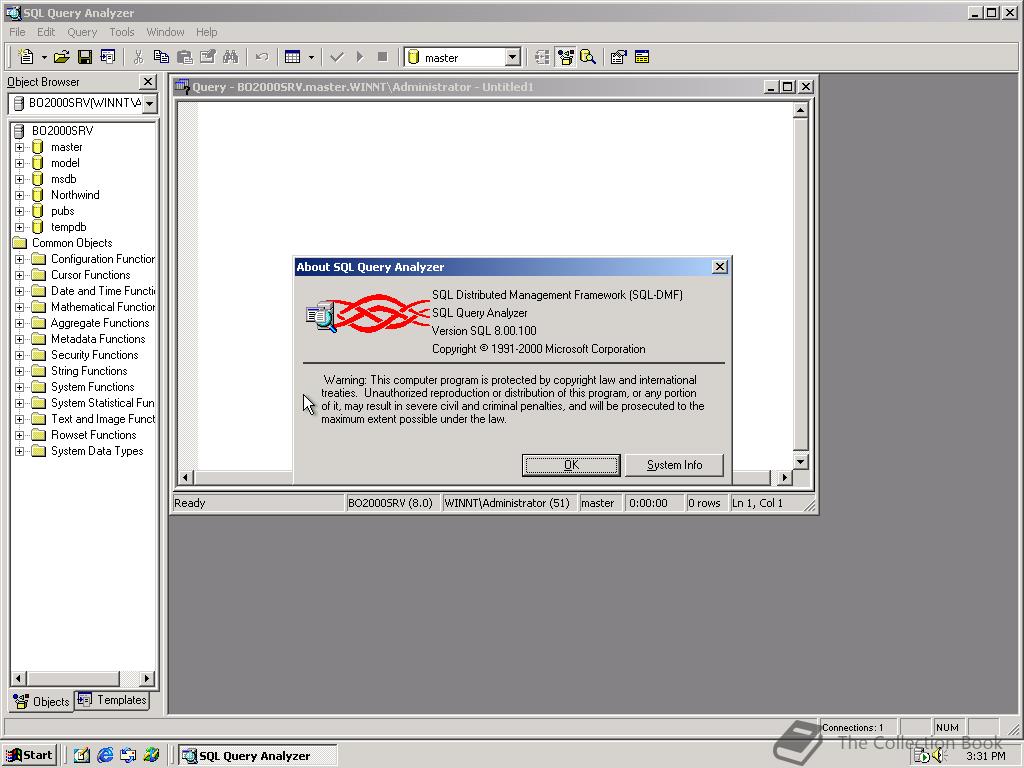Click the New Query toolbar icon
The image size is (1024, 768).
click(x=26, y=57)
